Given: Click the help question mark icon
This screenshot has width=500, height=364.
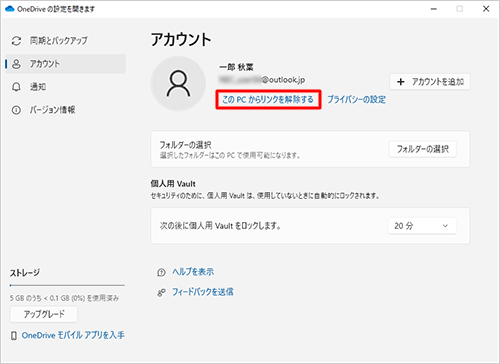Looking at the screenshot, I should coord(161,272).
